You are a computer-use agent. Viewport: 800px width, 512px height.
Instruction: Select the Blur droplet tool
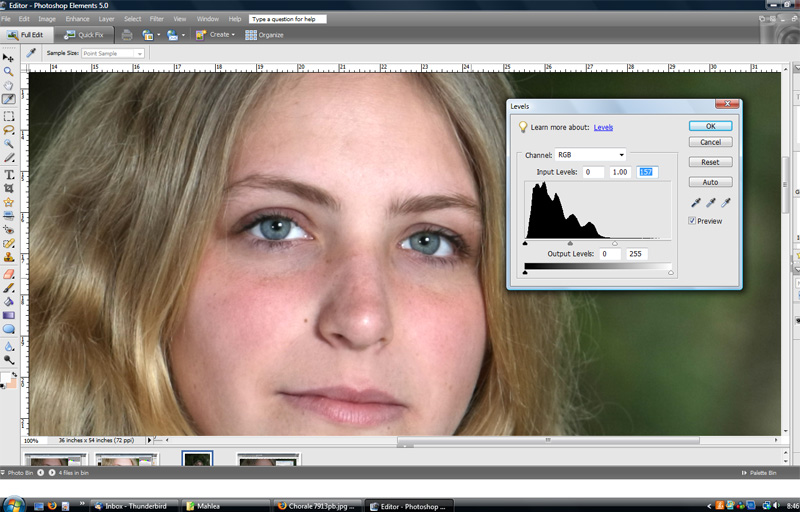tap(8, 346)
